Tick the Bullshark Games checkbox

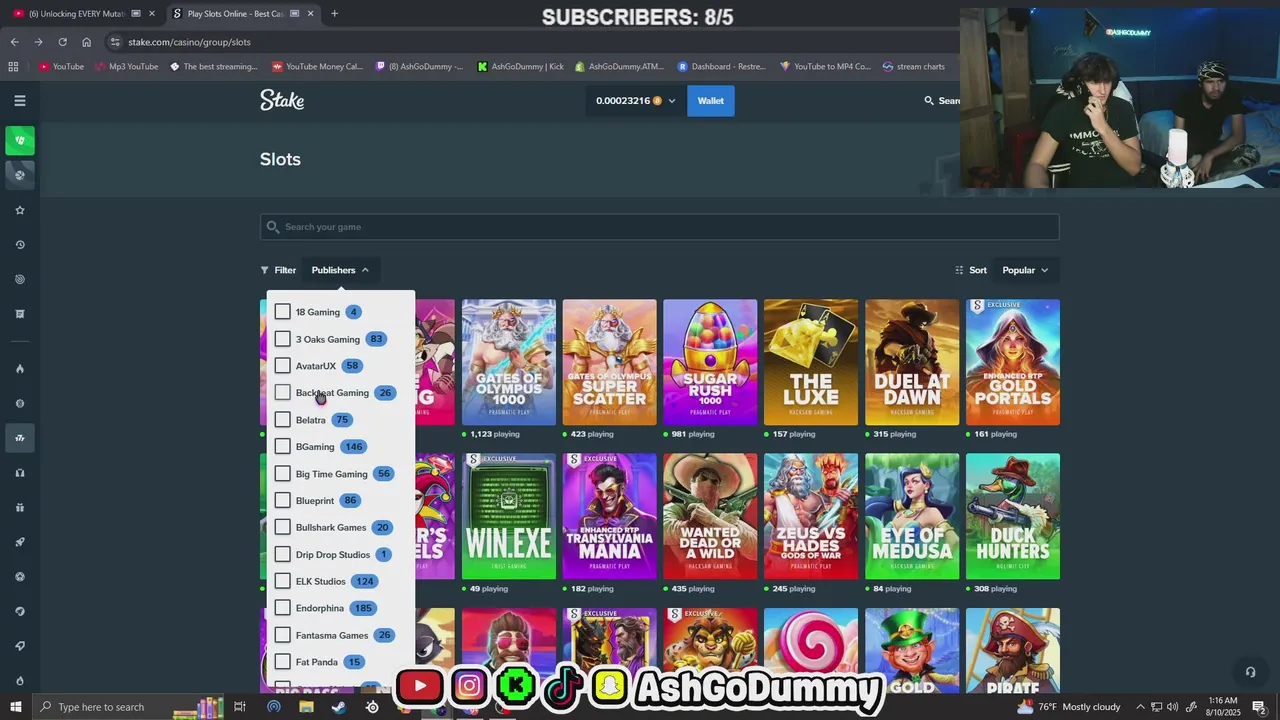[x=282, y=528]
